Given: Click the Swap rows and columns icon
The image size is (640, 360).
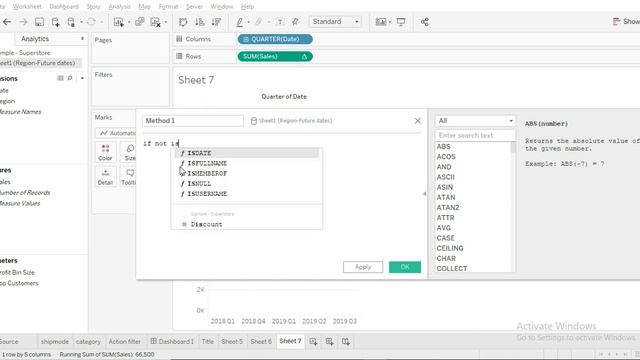Looking at the screenshot, I should click(x=183, y=22).
